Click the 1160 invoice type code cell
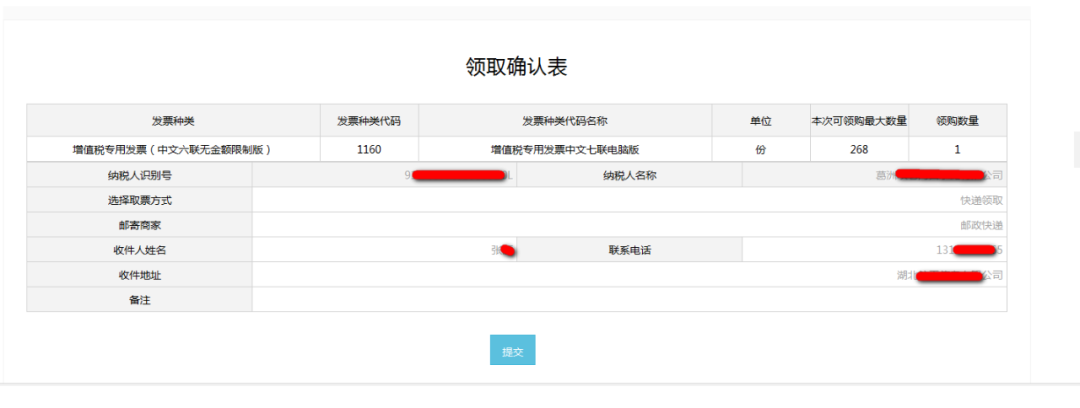 coord(369,149)
